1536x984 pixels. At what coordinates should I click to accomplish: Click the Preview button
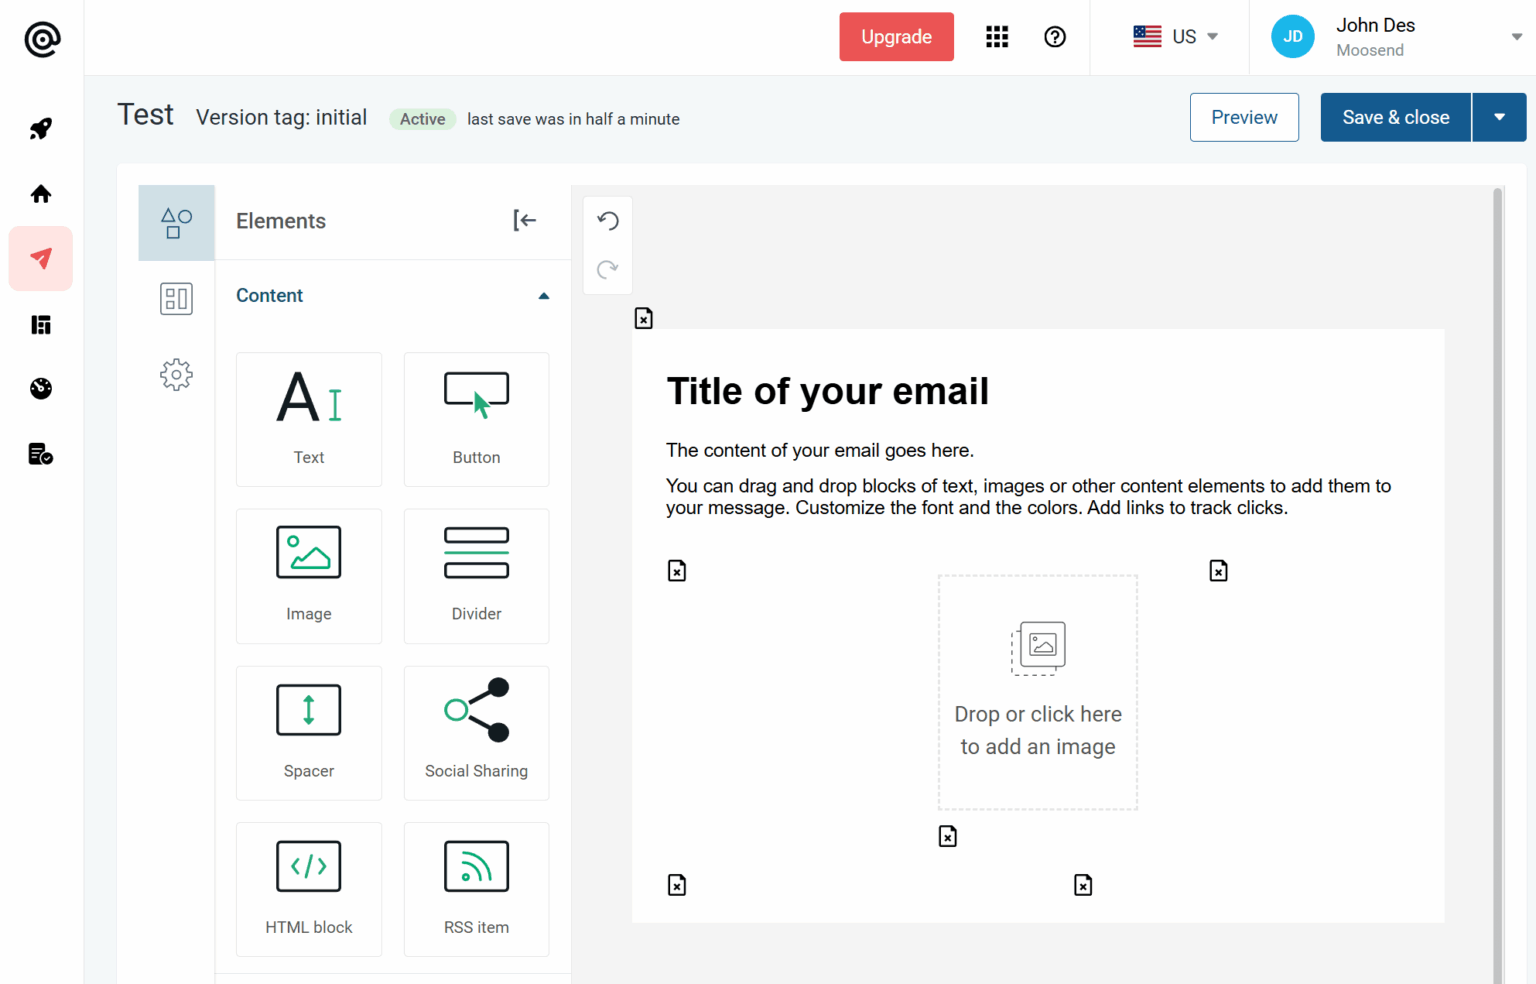[1244, 117]
